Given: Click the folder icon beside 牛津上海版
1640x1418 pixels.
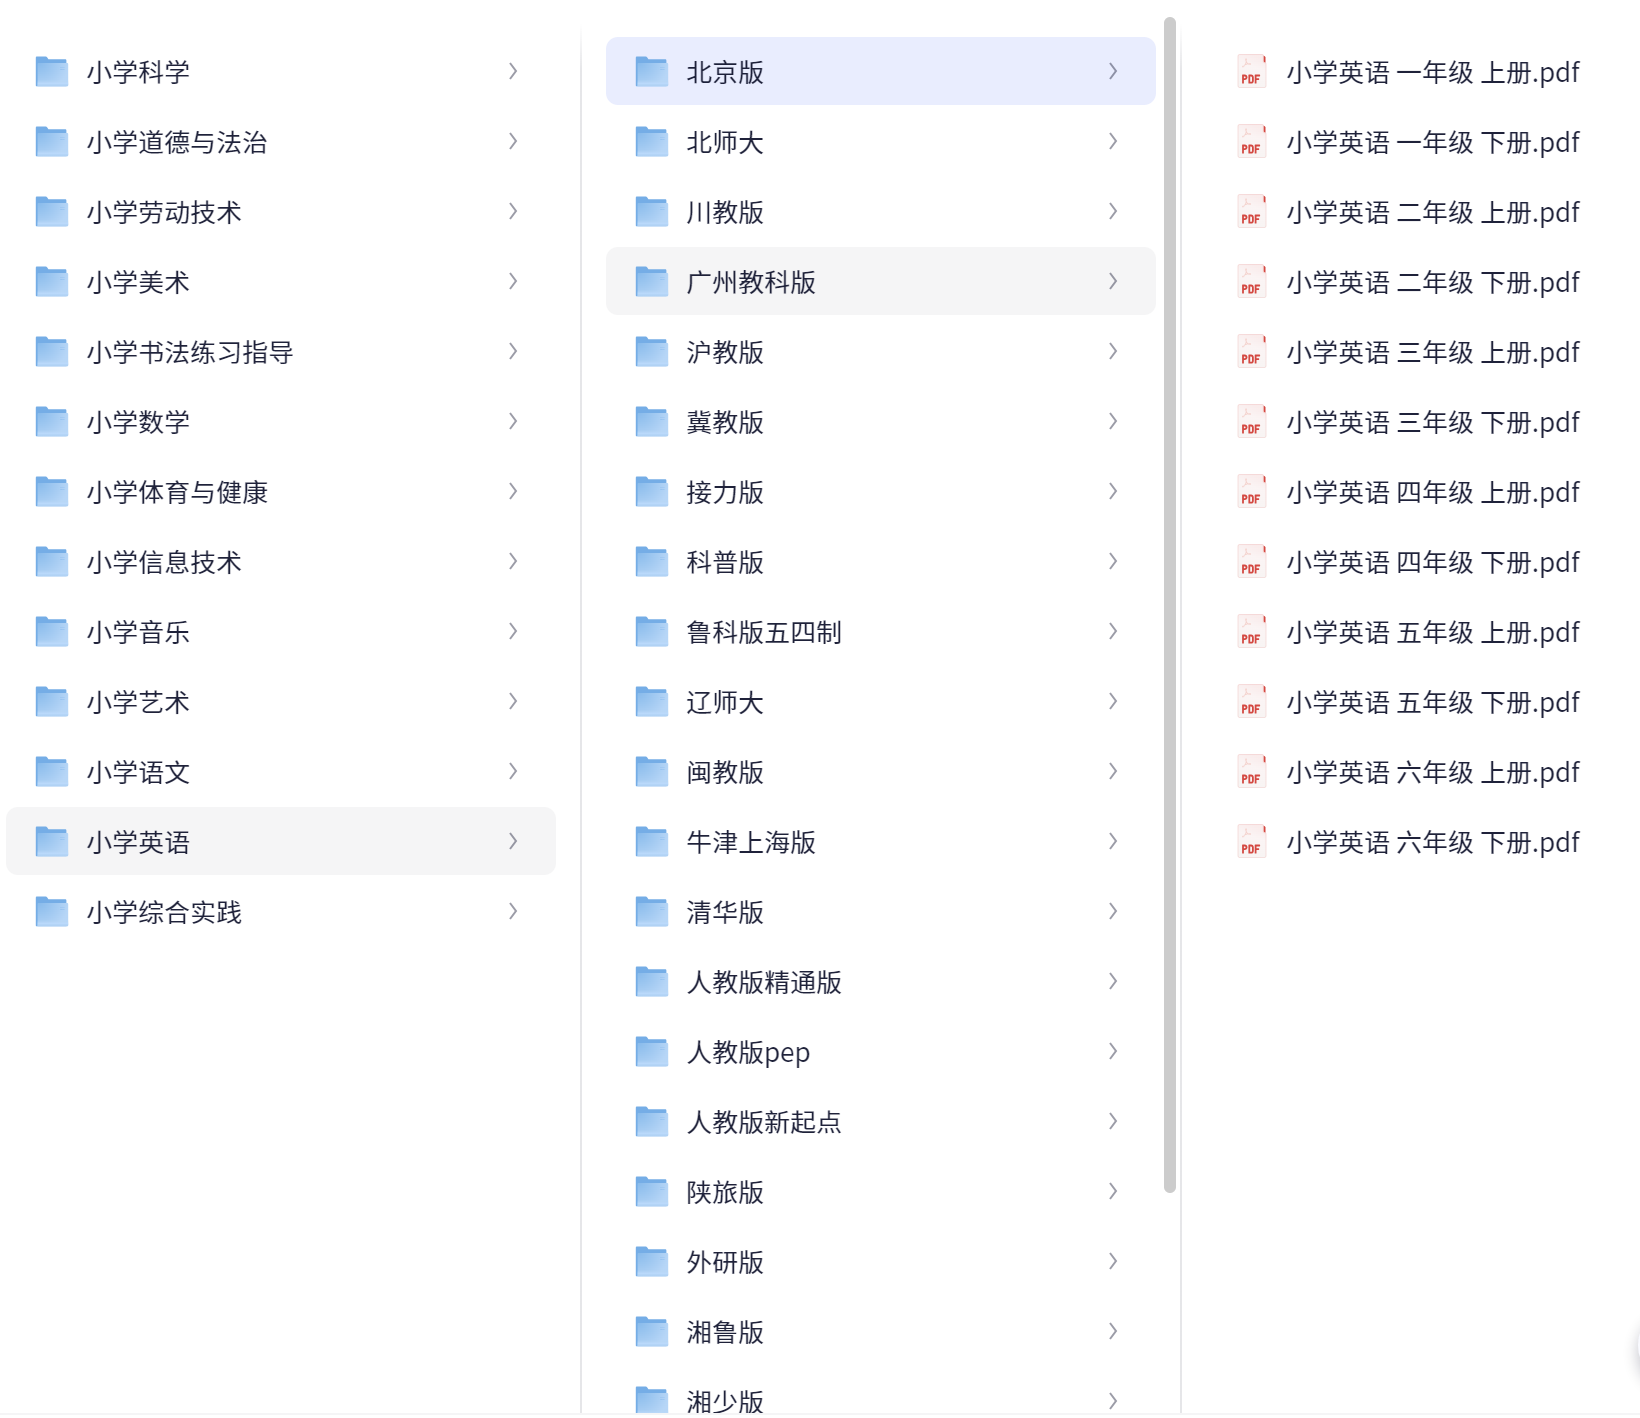Looking at the screenshot, I should (652, 842).
